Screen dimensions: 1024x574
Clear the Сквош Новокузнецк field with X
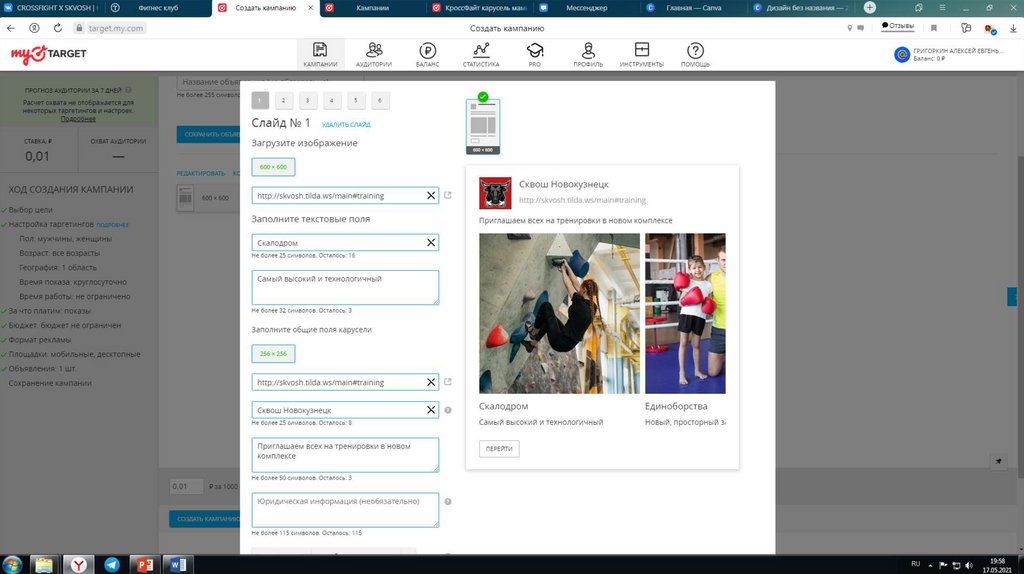click(431, 410)
